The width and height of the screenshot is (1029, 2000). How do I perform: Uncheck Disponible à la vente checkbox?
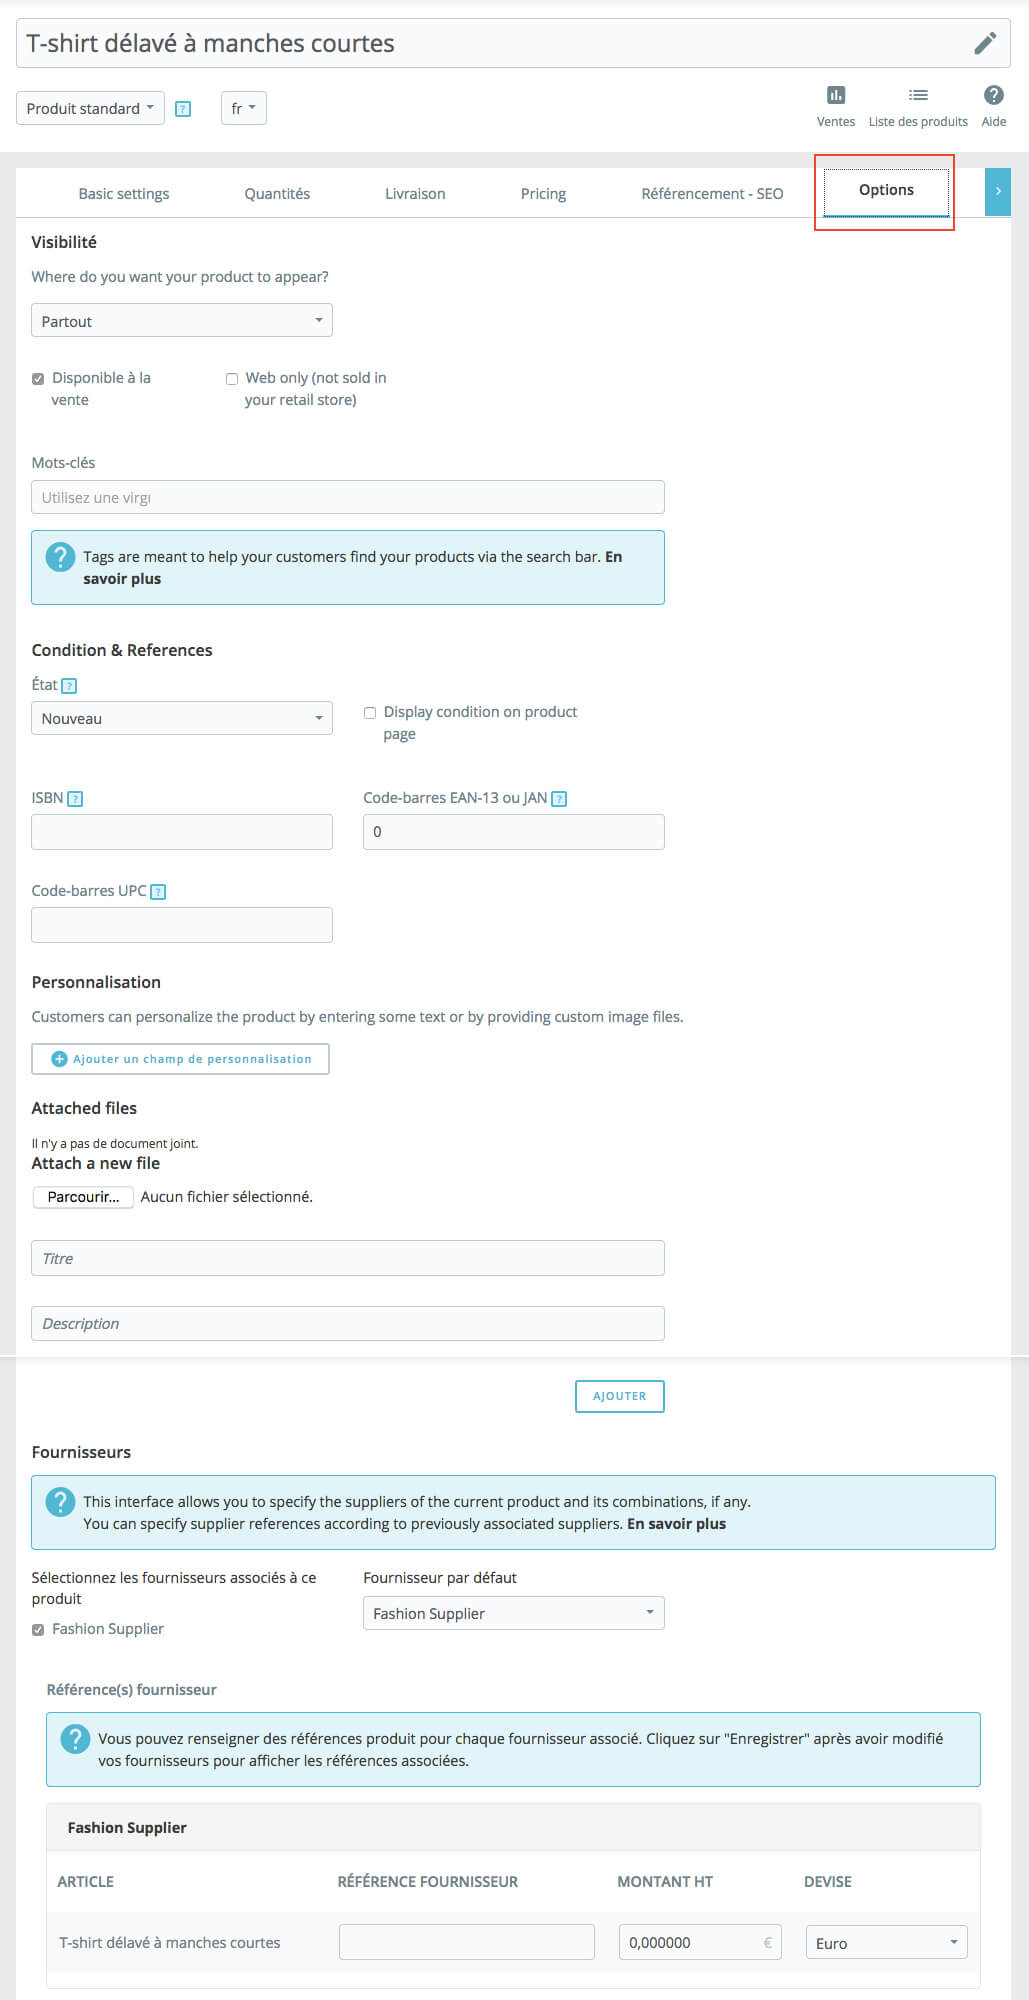pyautogui.click(x=38, y=379)
